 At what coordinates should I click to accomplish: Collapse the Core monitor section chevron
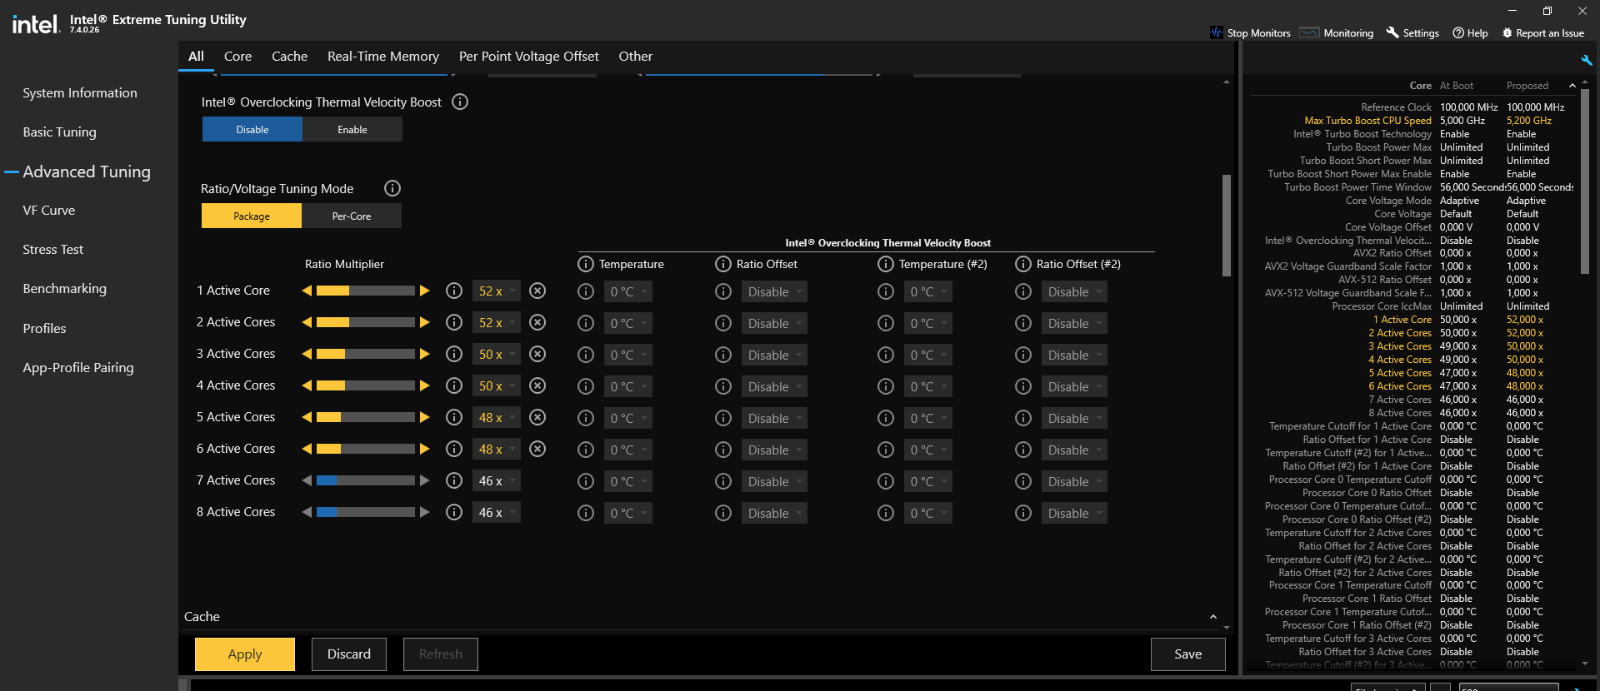[x=1572, y=86]
